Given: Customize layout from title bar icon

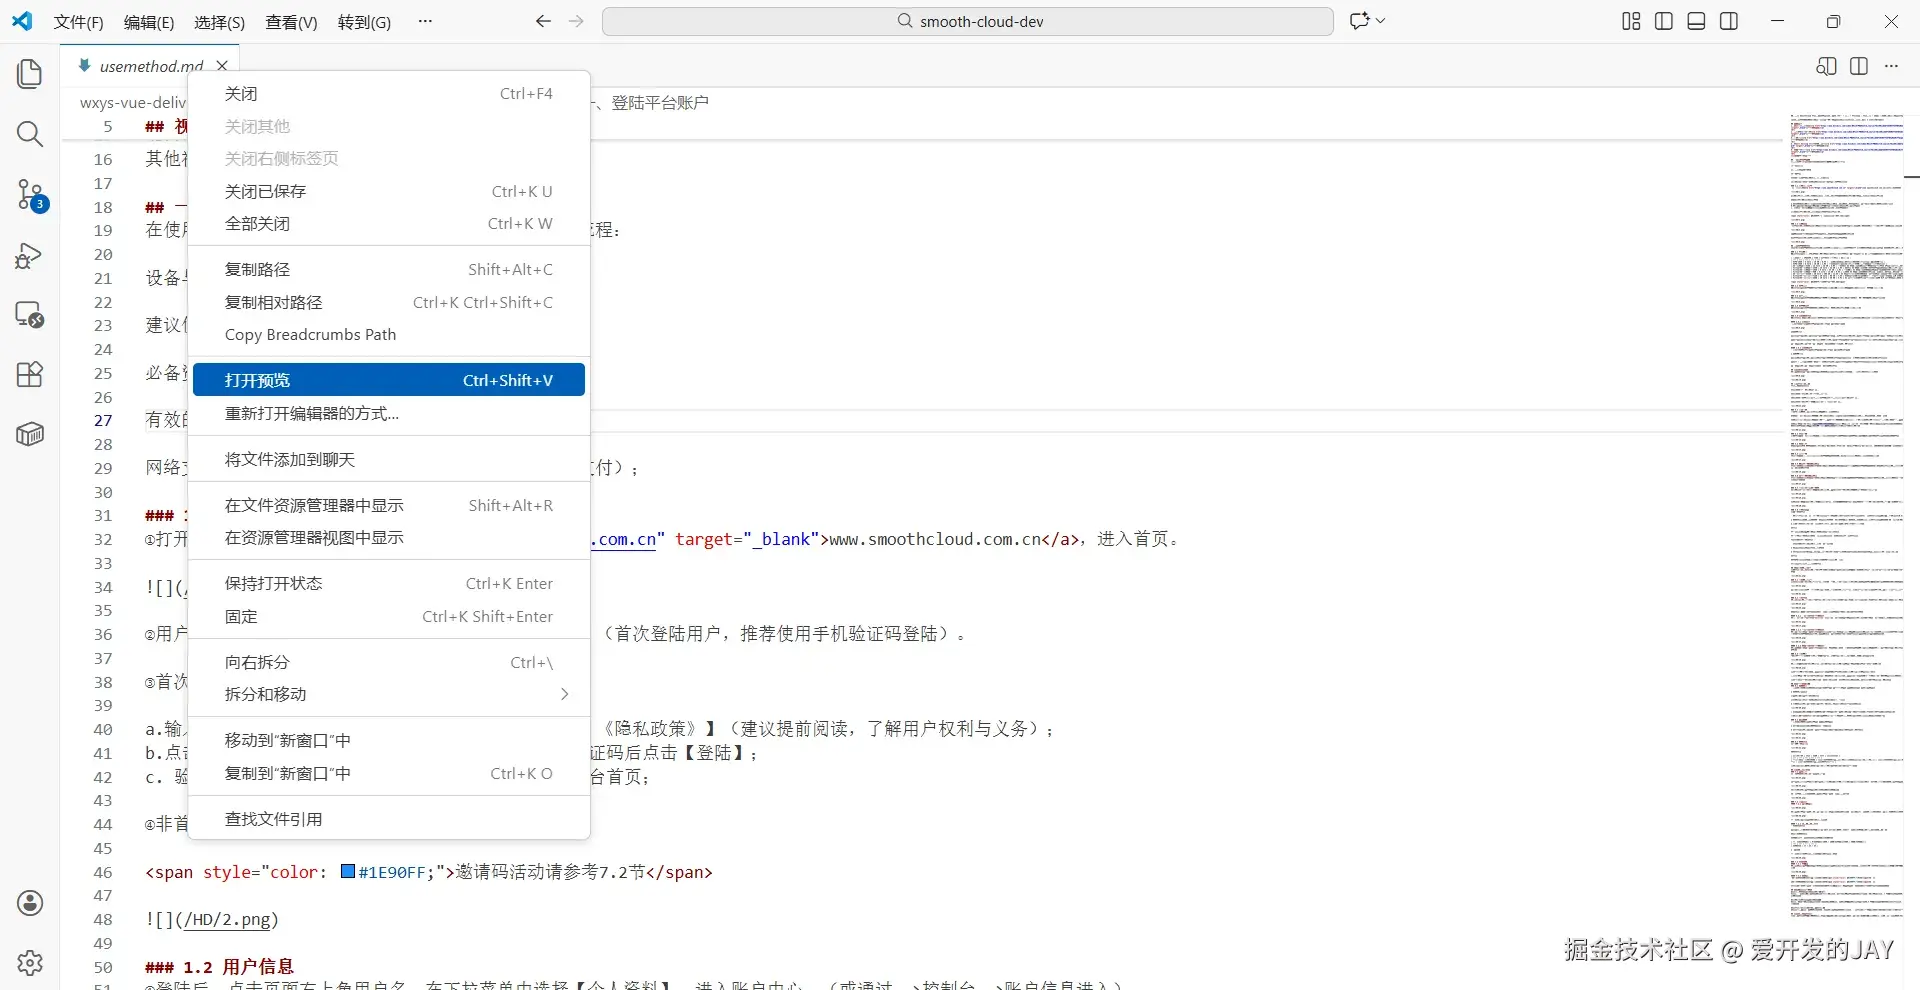Looking at the screenshot, I should pyautogui.click(x=1631, y=21).
